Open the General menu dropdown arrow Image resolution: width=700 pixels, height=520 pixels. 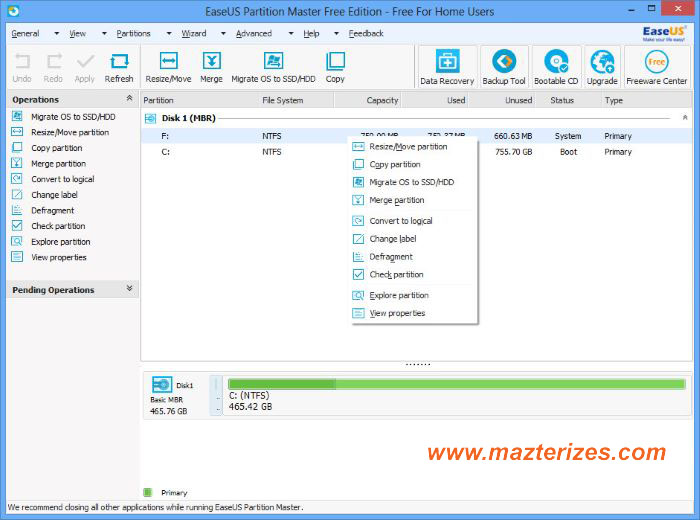pyautogui.click(x=57, y=33)
